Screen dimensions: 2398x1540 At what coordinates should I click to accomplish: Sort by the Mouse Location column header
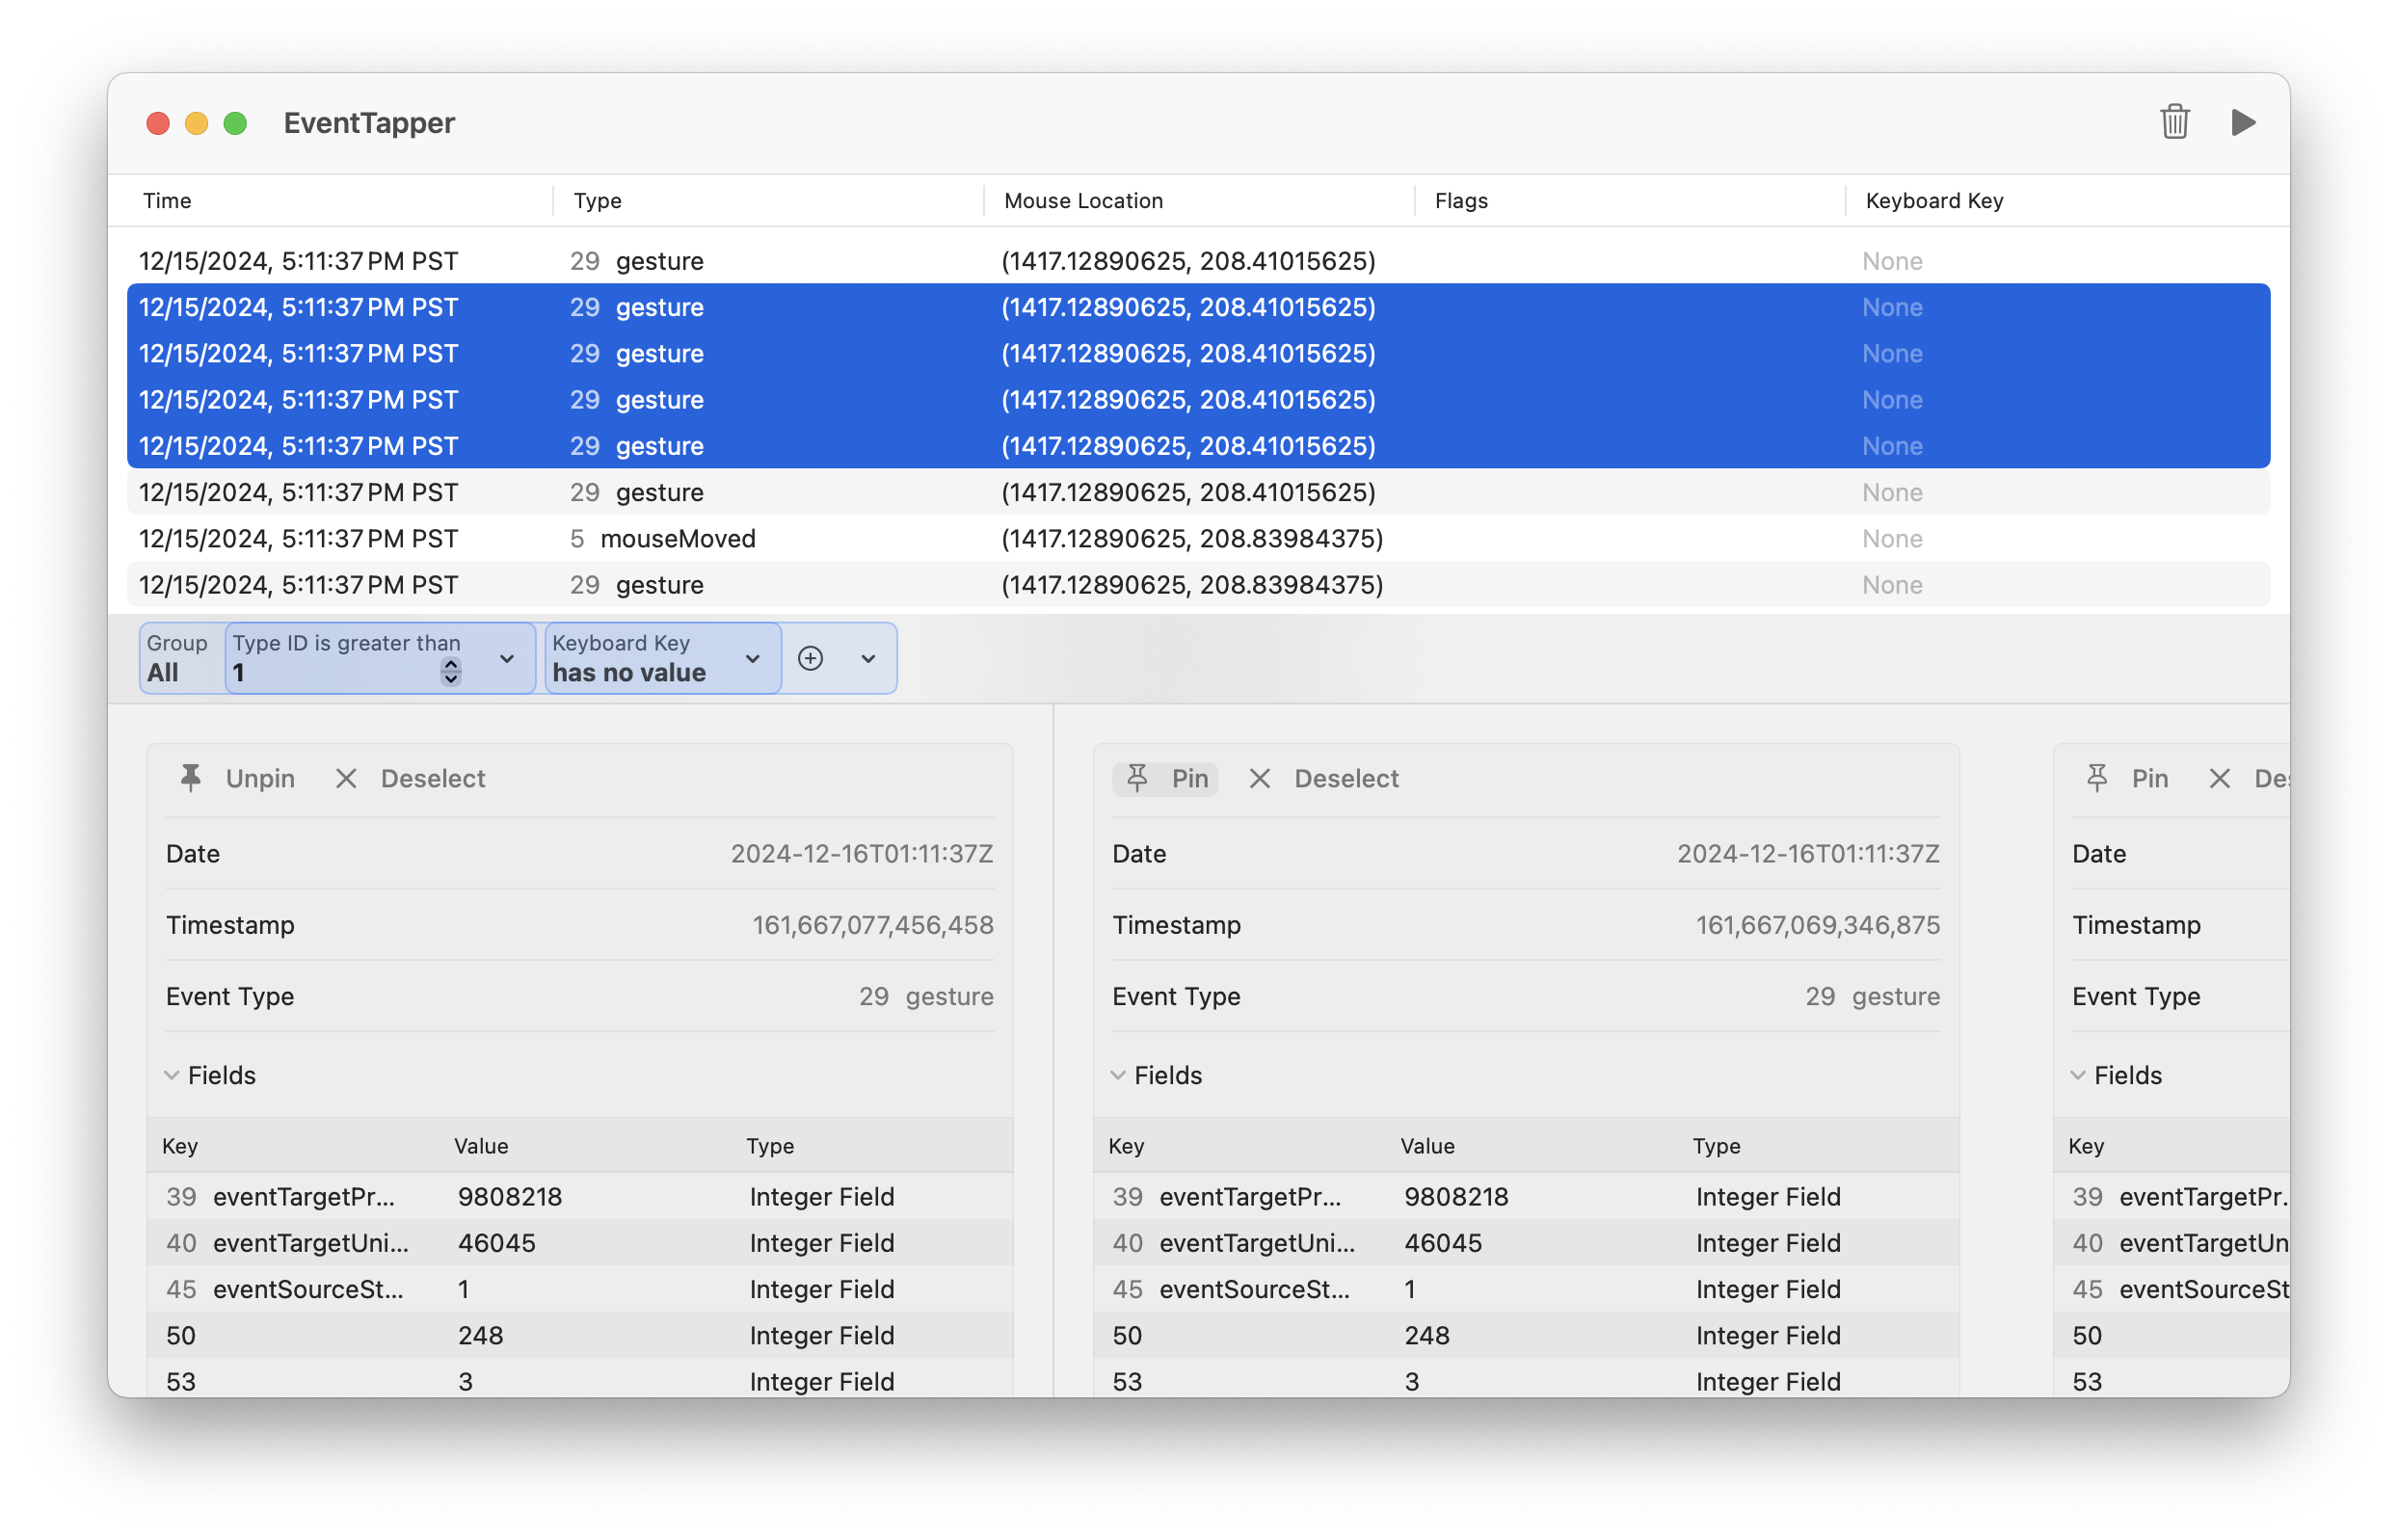(1083, 200)
